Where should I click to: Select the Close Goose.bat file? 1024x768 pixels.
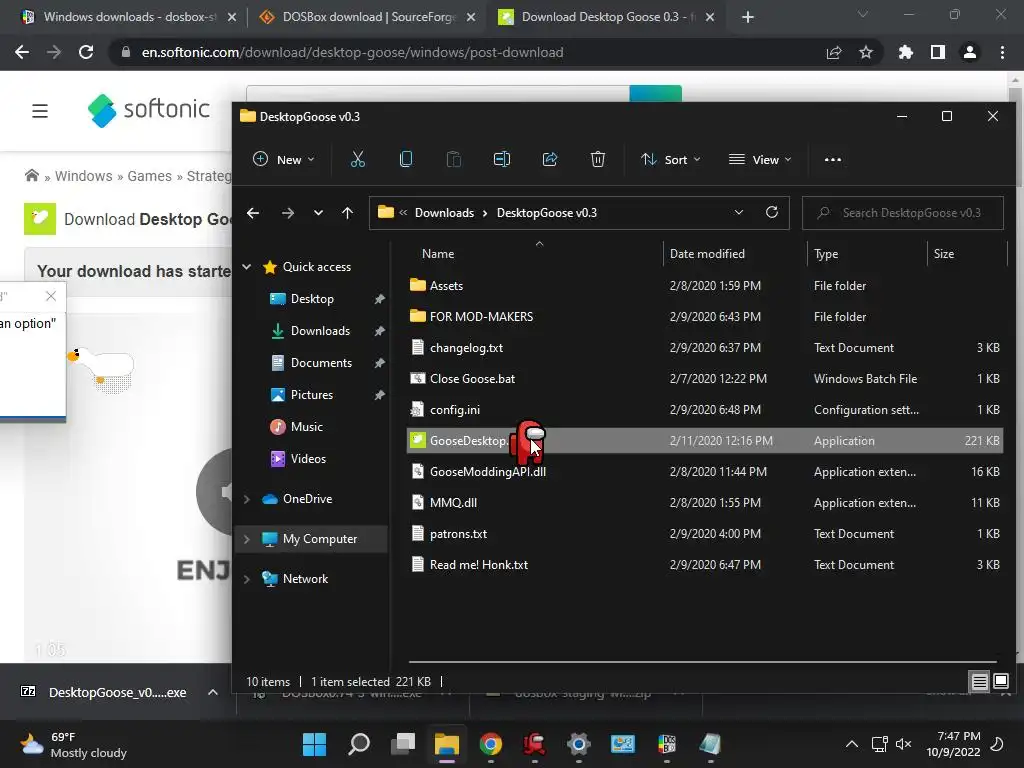click(705, 379)
